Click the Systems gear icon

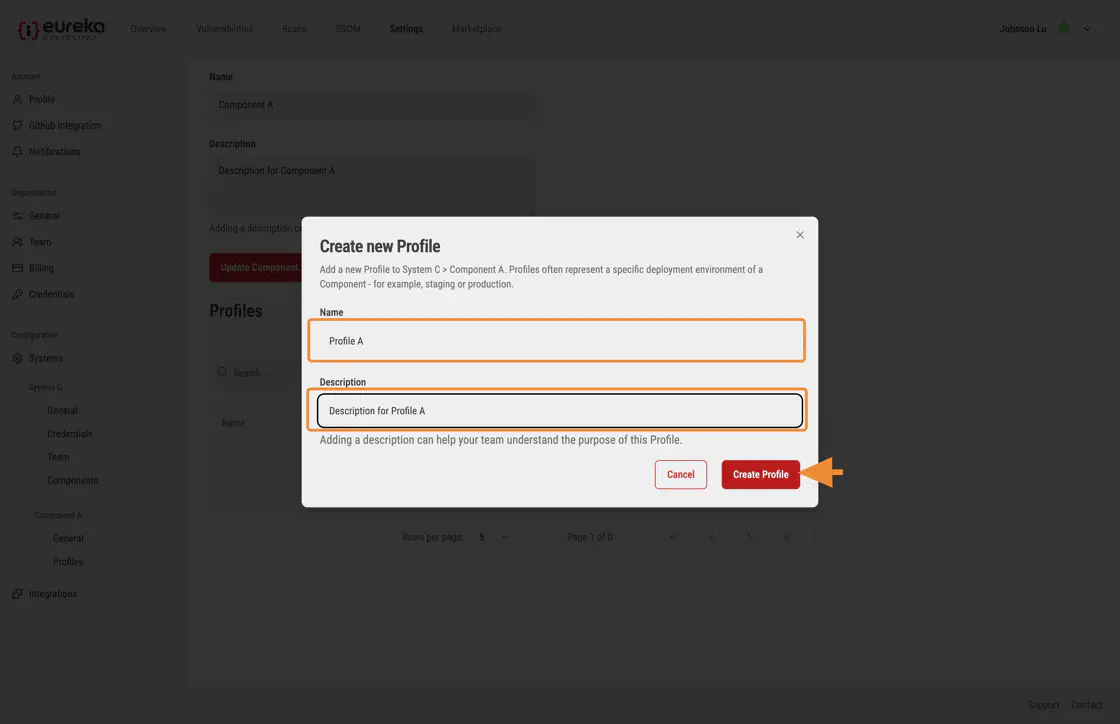point(18,357)
